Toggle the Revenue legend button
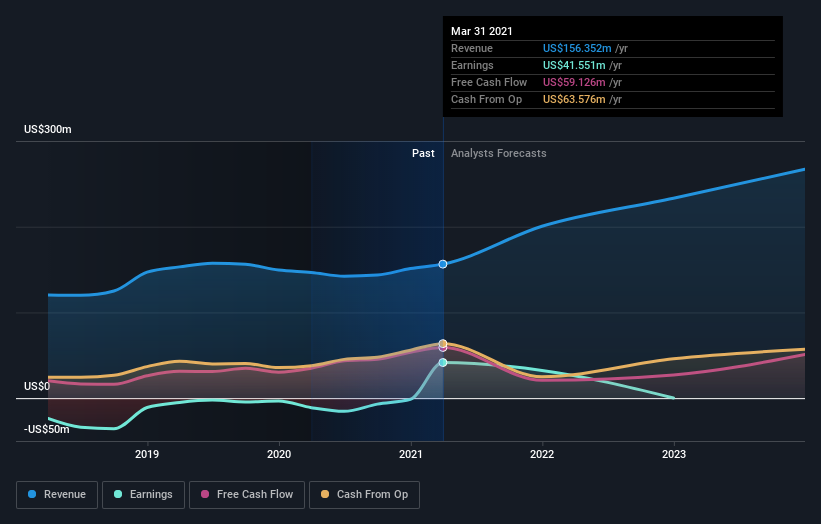 coord(57,495)
